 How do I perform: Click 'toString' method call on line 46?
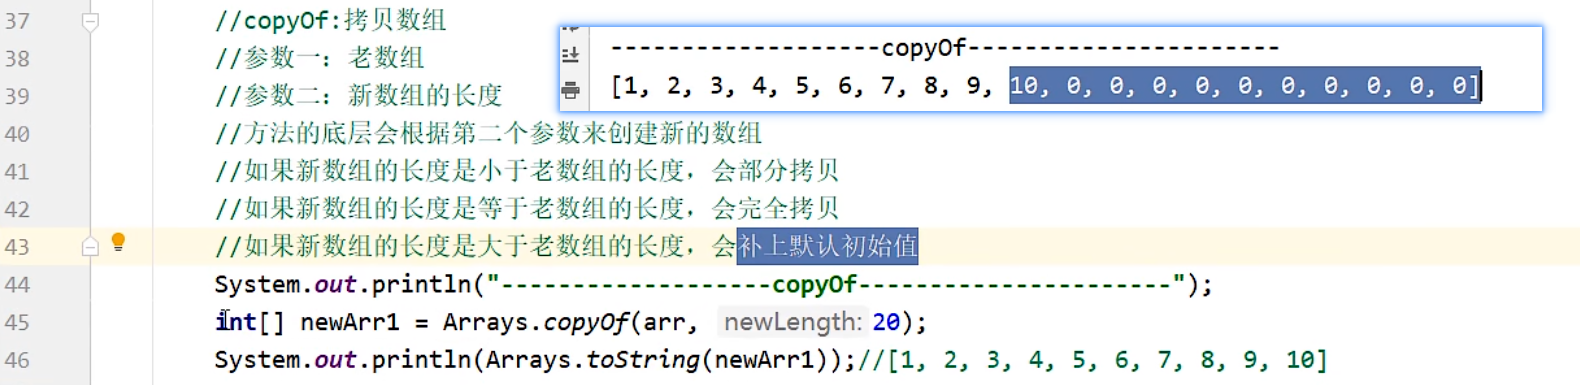click(642, 360)
